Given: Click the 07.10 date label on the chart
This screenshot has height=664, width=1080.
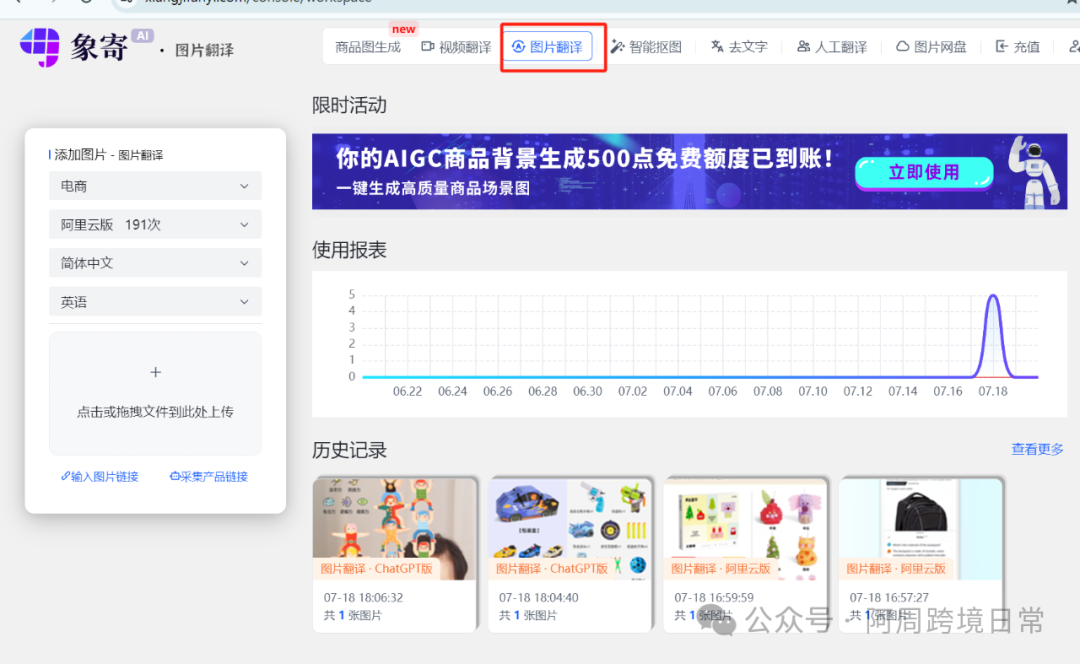Looking at the screenshot, I should point(813,391).
